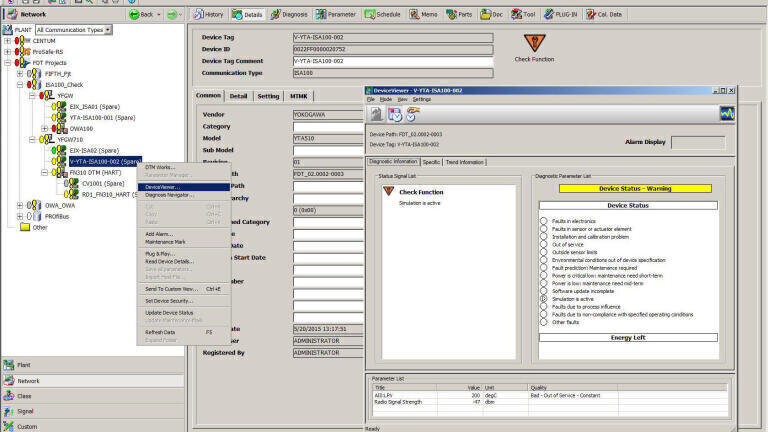Click the Custom view icon in bottom panel
Image resolution: width=768 pixels, height=432 pixels.
8,427
